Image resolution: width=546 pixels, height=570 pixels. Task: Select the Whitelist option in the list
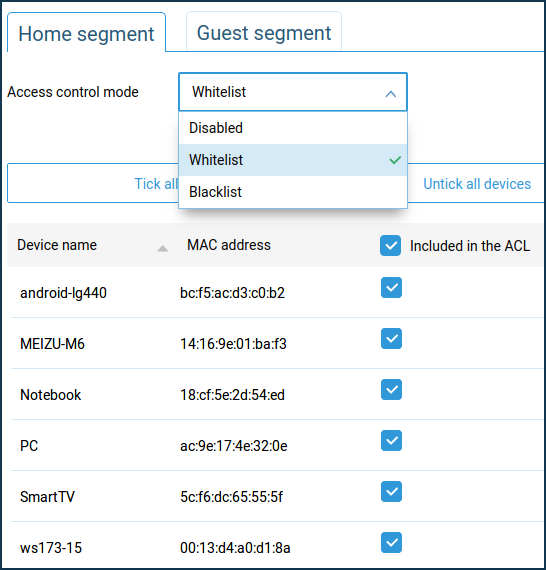coord(293,160)
